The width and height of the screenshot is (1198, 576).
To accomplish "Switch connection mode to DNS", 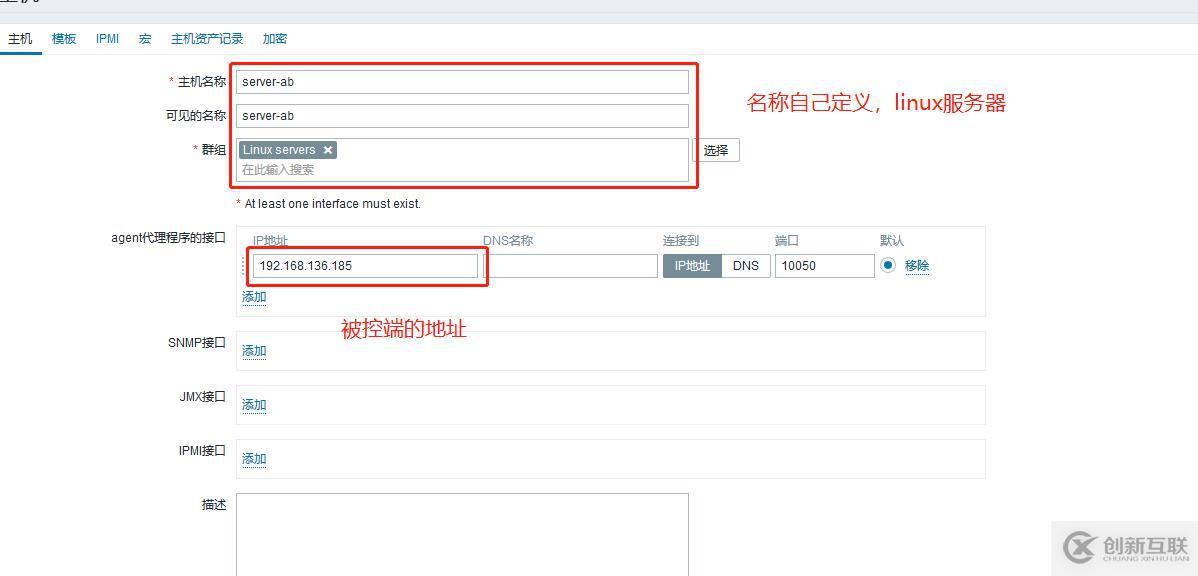I will (747, 265).
